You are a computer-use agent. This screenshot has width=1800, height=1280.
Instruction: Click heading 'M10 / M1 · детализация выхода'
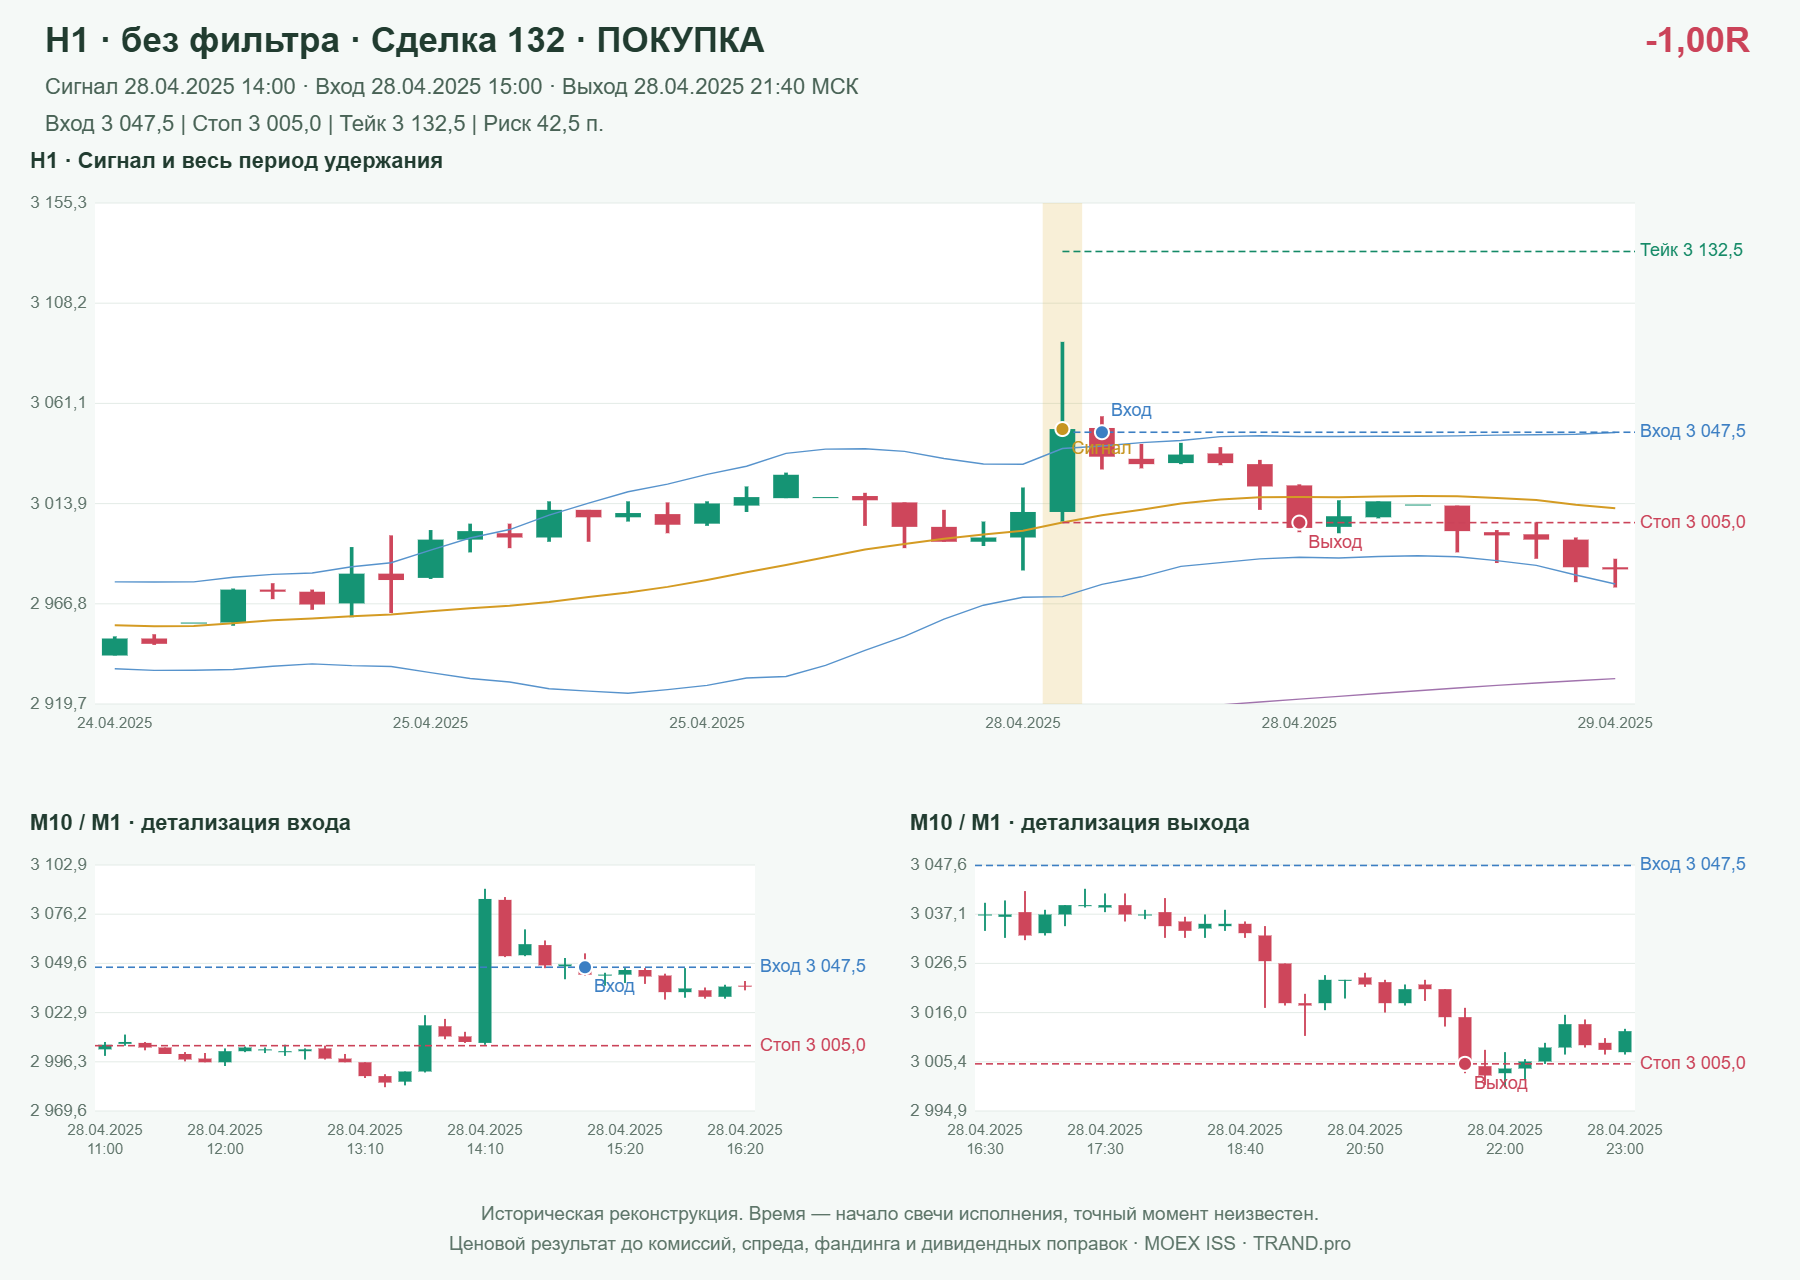[x=1080, y=823]
